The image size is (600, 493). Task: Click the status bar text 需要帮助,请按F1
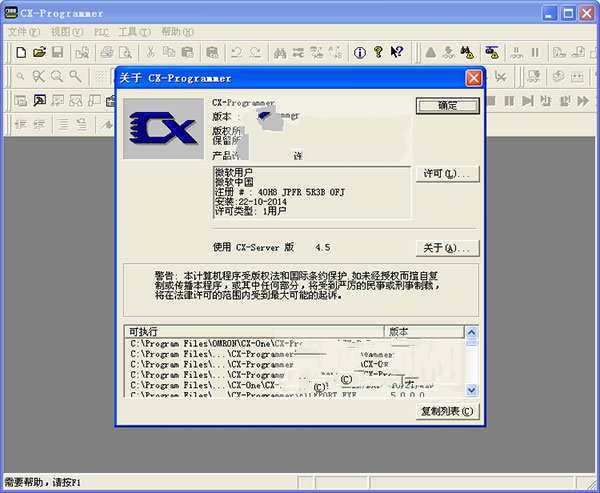tap(42, 483)
